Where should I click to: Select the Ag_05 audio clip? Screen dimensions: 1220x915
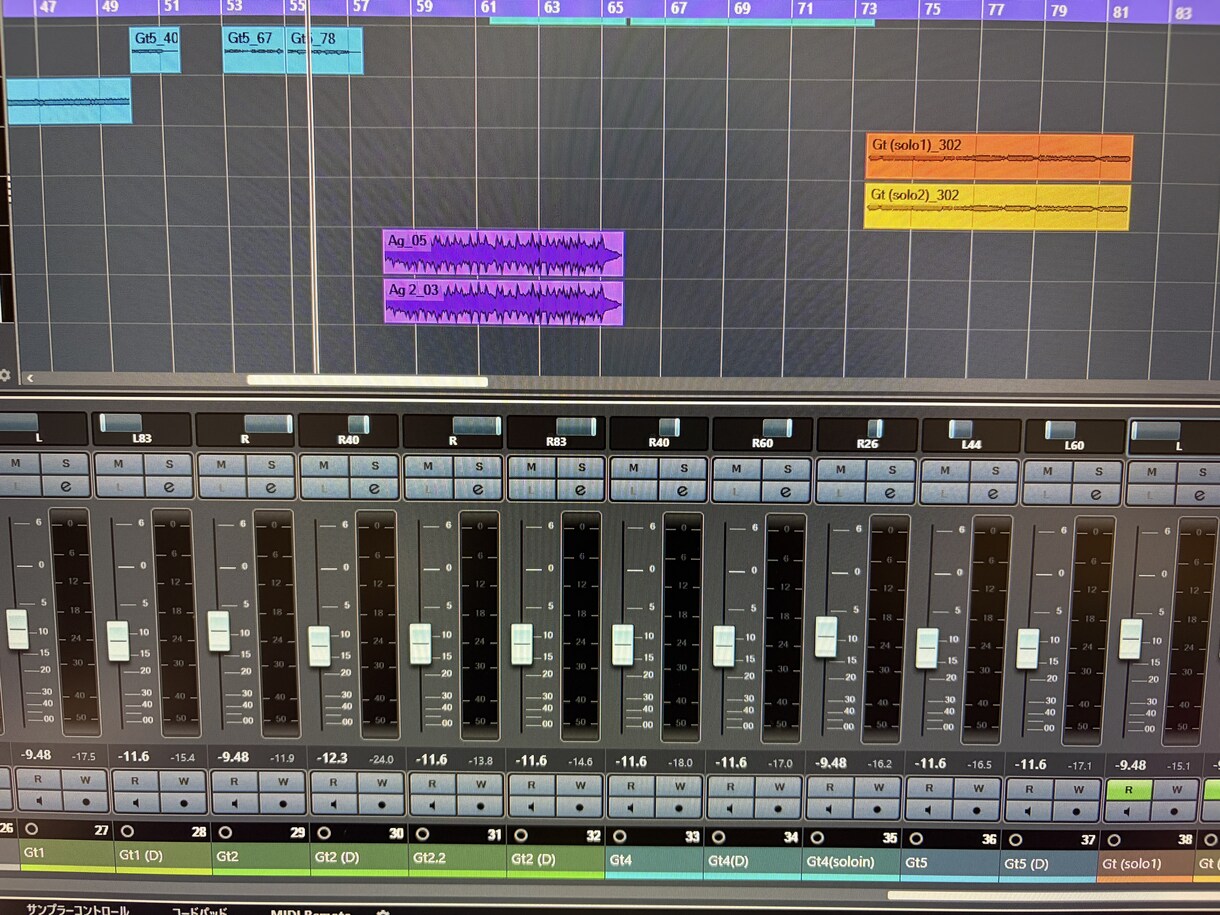503,253
